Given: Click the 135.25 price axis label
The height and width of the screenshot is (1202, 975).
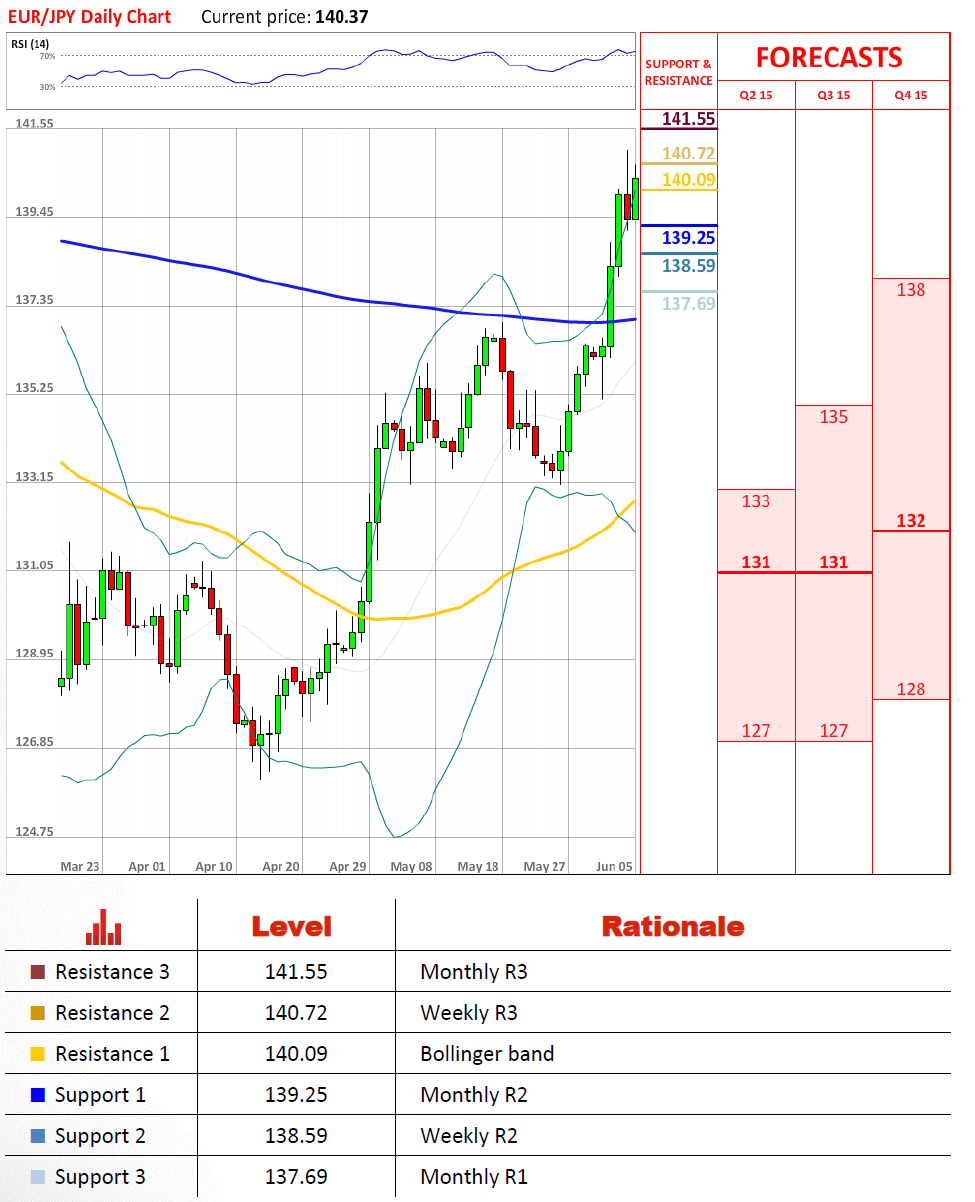Looking at the screenshot, I should click(x=34, y=388).
